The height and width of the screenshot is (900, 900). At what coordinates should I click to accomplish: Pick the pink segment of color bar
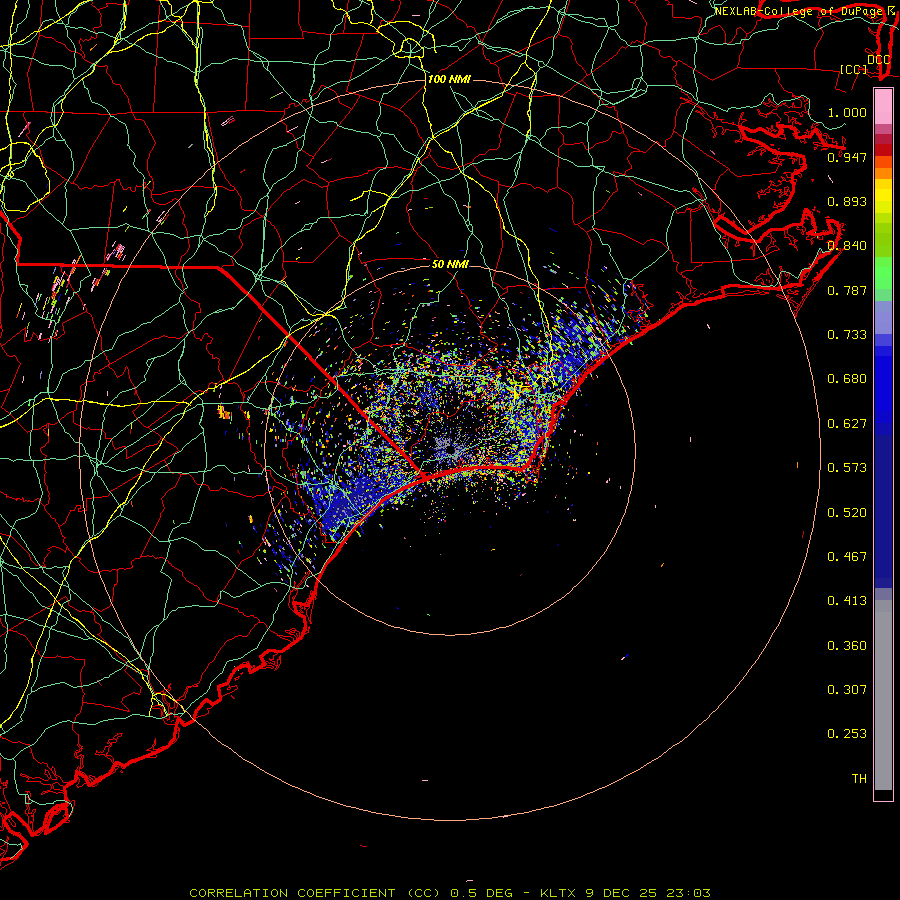click(x=883, y=107)
